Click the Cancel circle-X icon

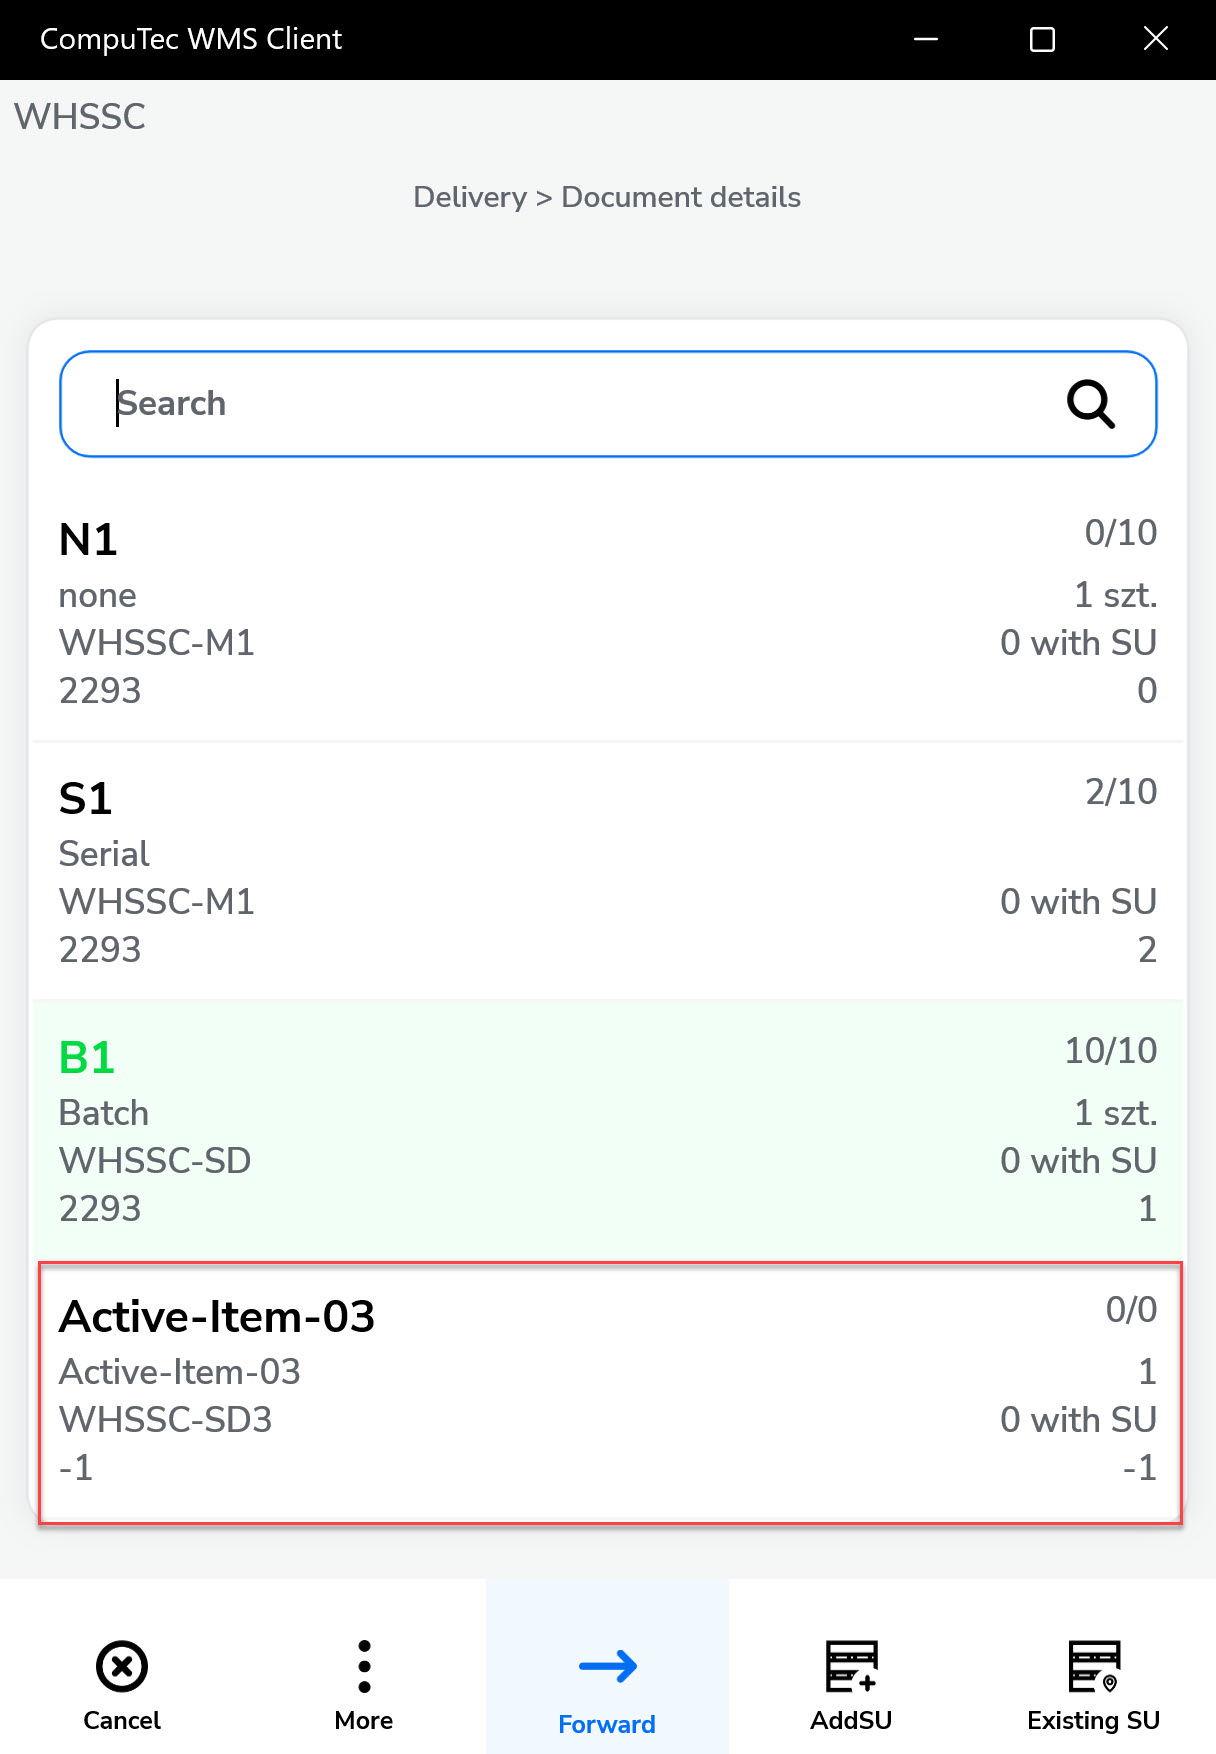pos(122,1666)
